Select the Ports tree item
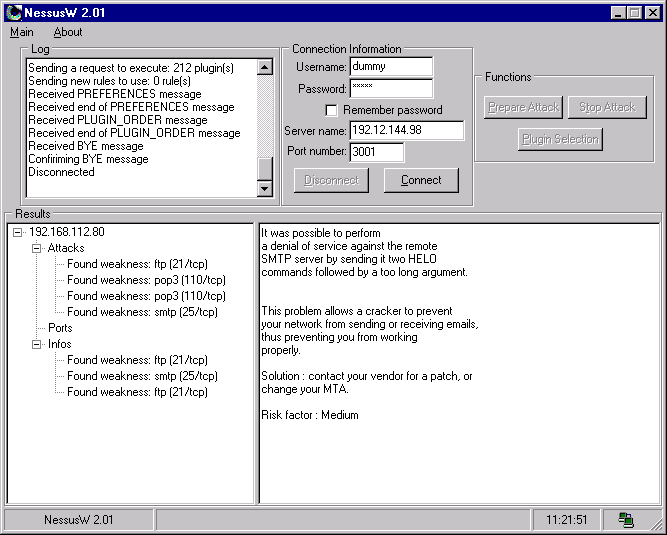This screenshot has width=667, height=535. 60,328
